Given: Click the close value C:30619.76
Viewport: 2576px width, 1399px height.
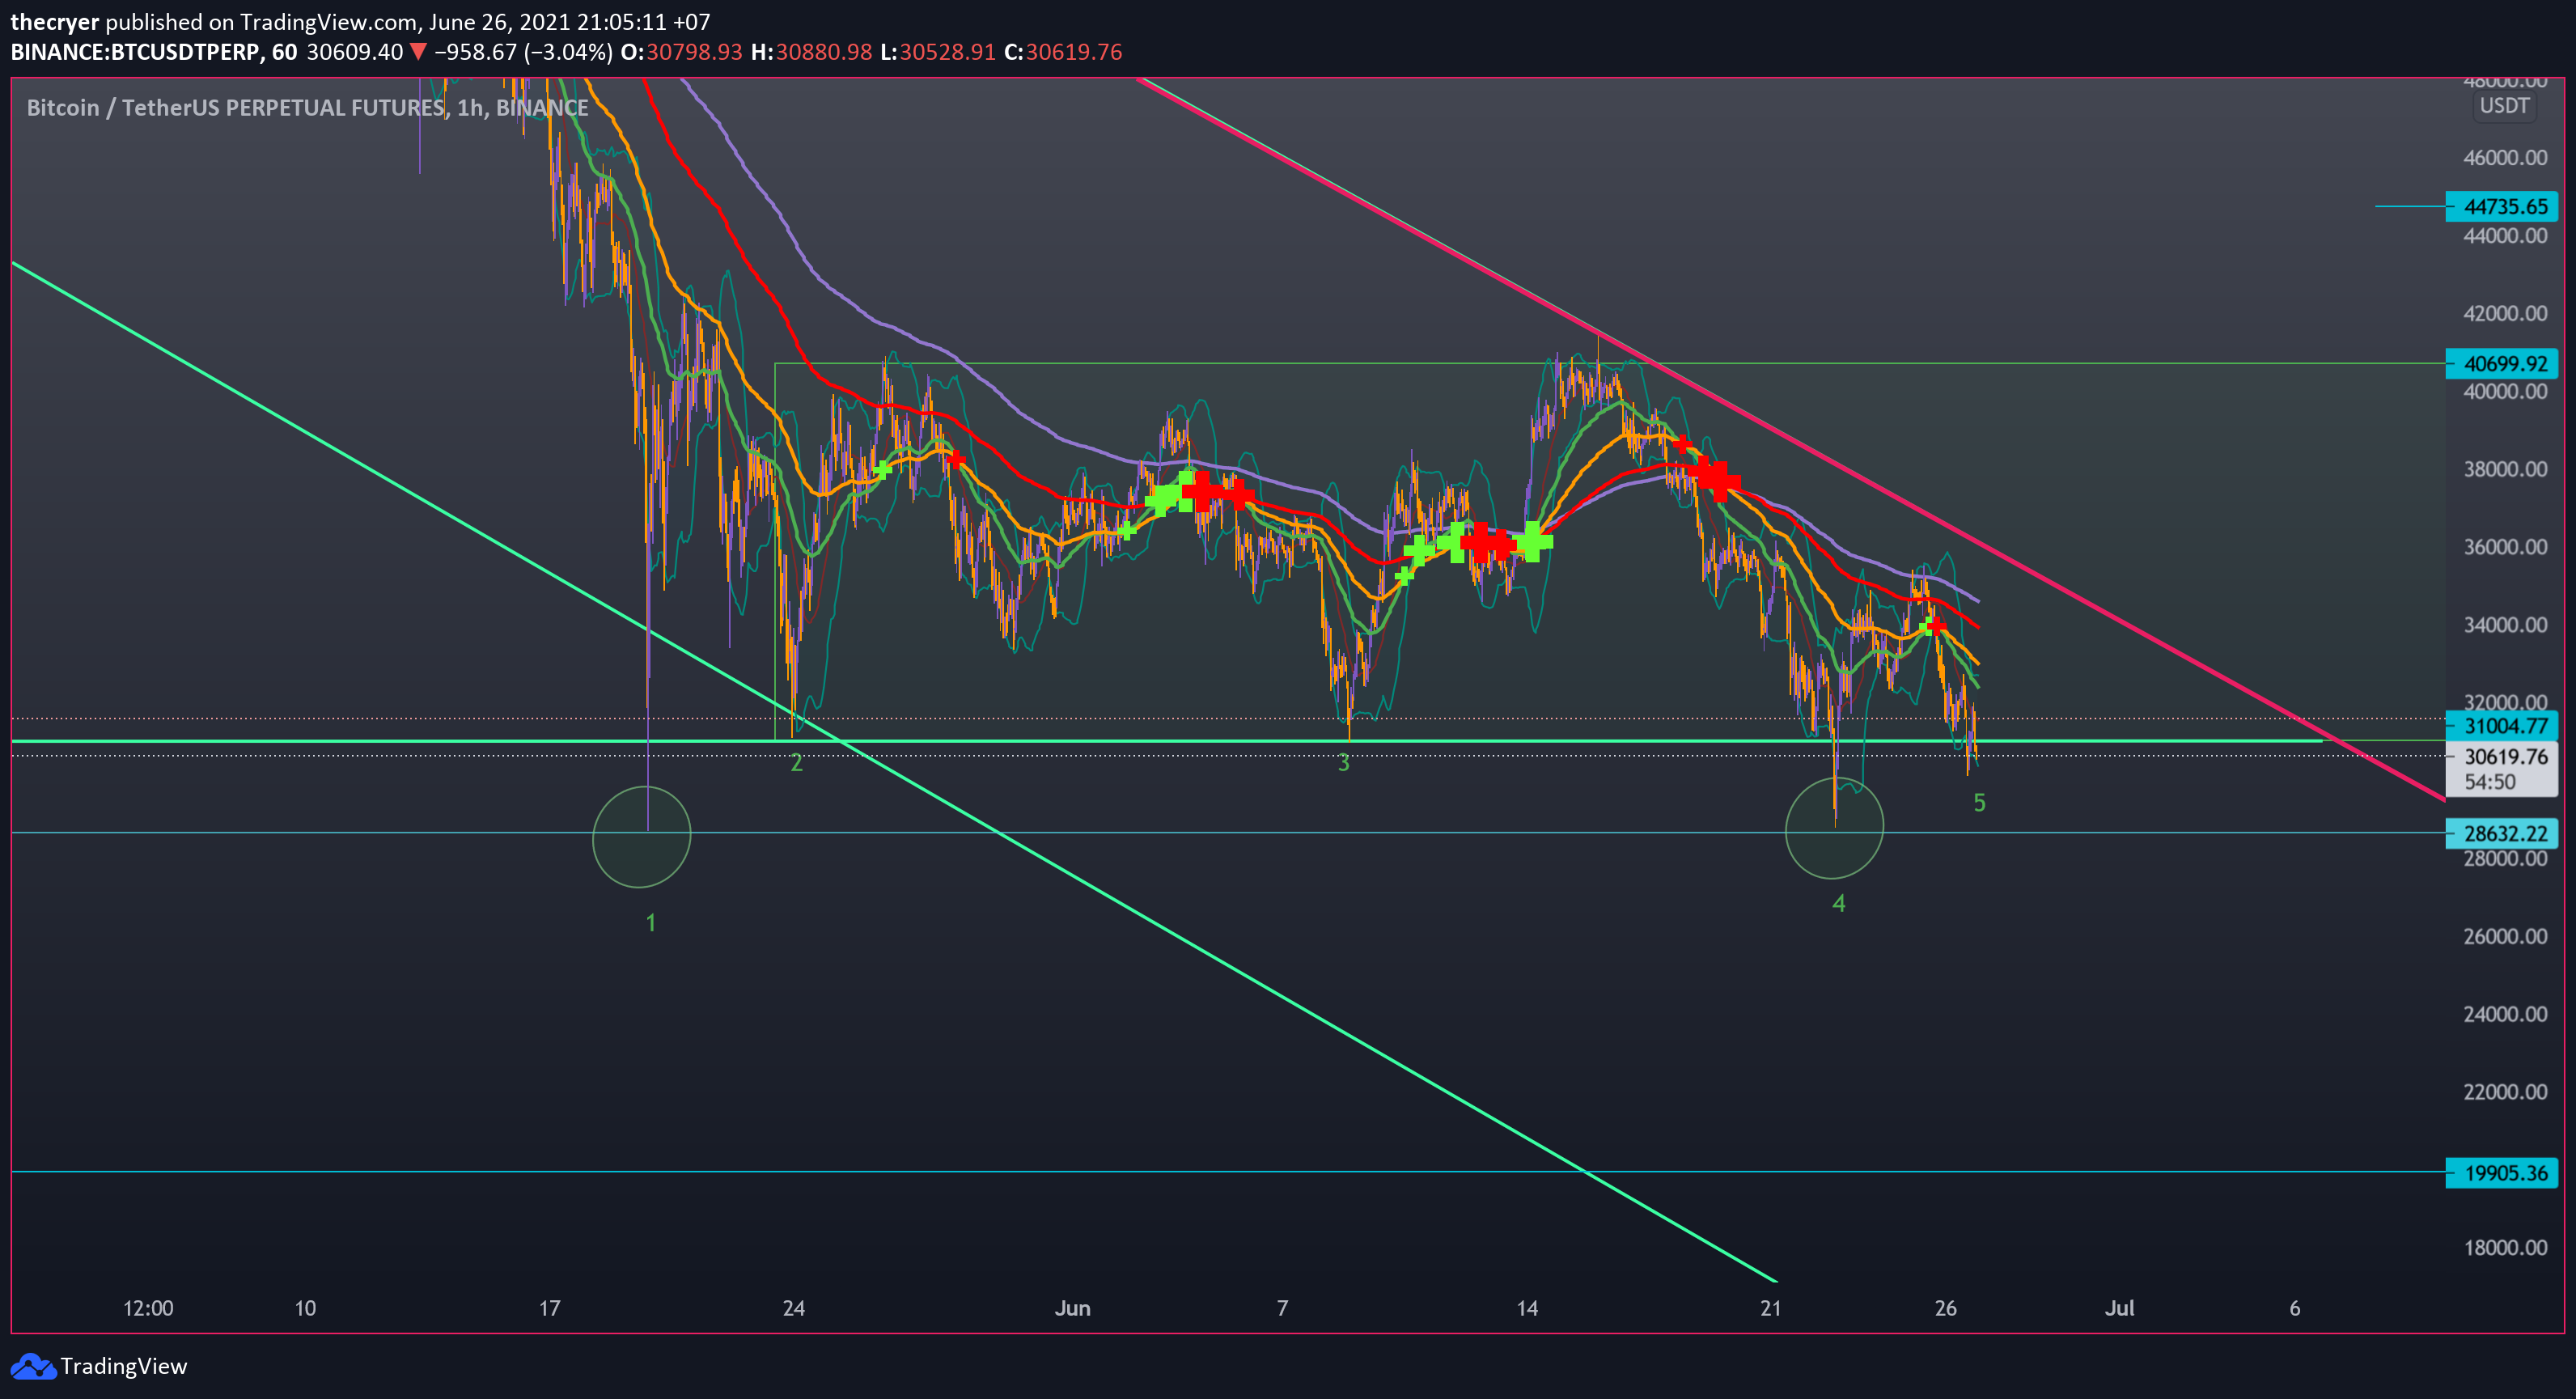Looking at the screenshot, I should click(1063, 52).
